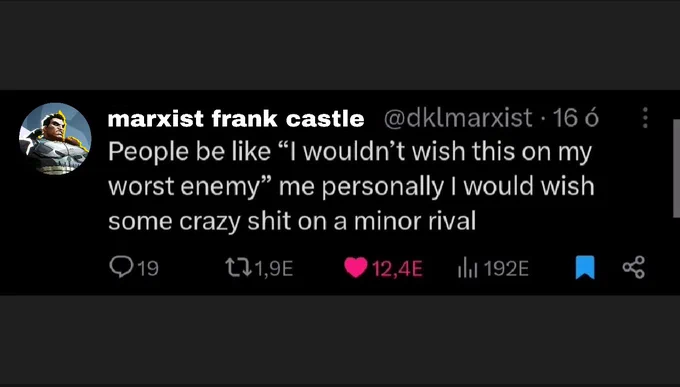This screenshot has width=680, height=387.
Task: Click the dark gray area above the tweet
Action: [340, 45]
